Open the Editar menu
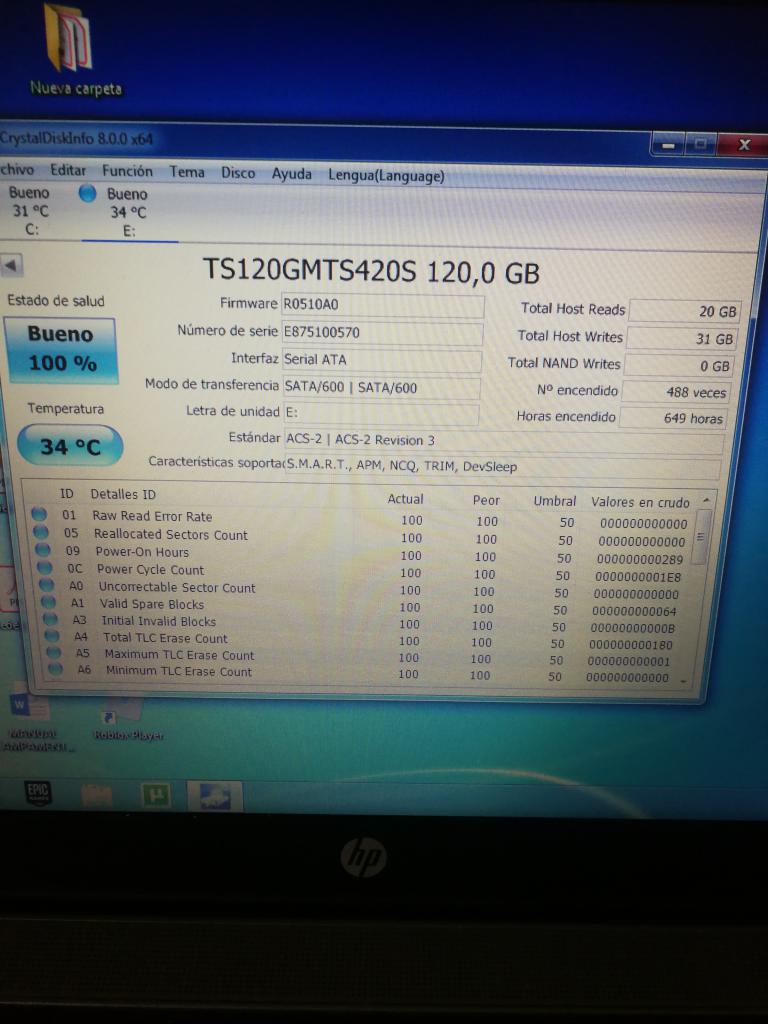768x1024 pixels. 68,170
